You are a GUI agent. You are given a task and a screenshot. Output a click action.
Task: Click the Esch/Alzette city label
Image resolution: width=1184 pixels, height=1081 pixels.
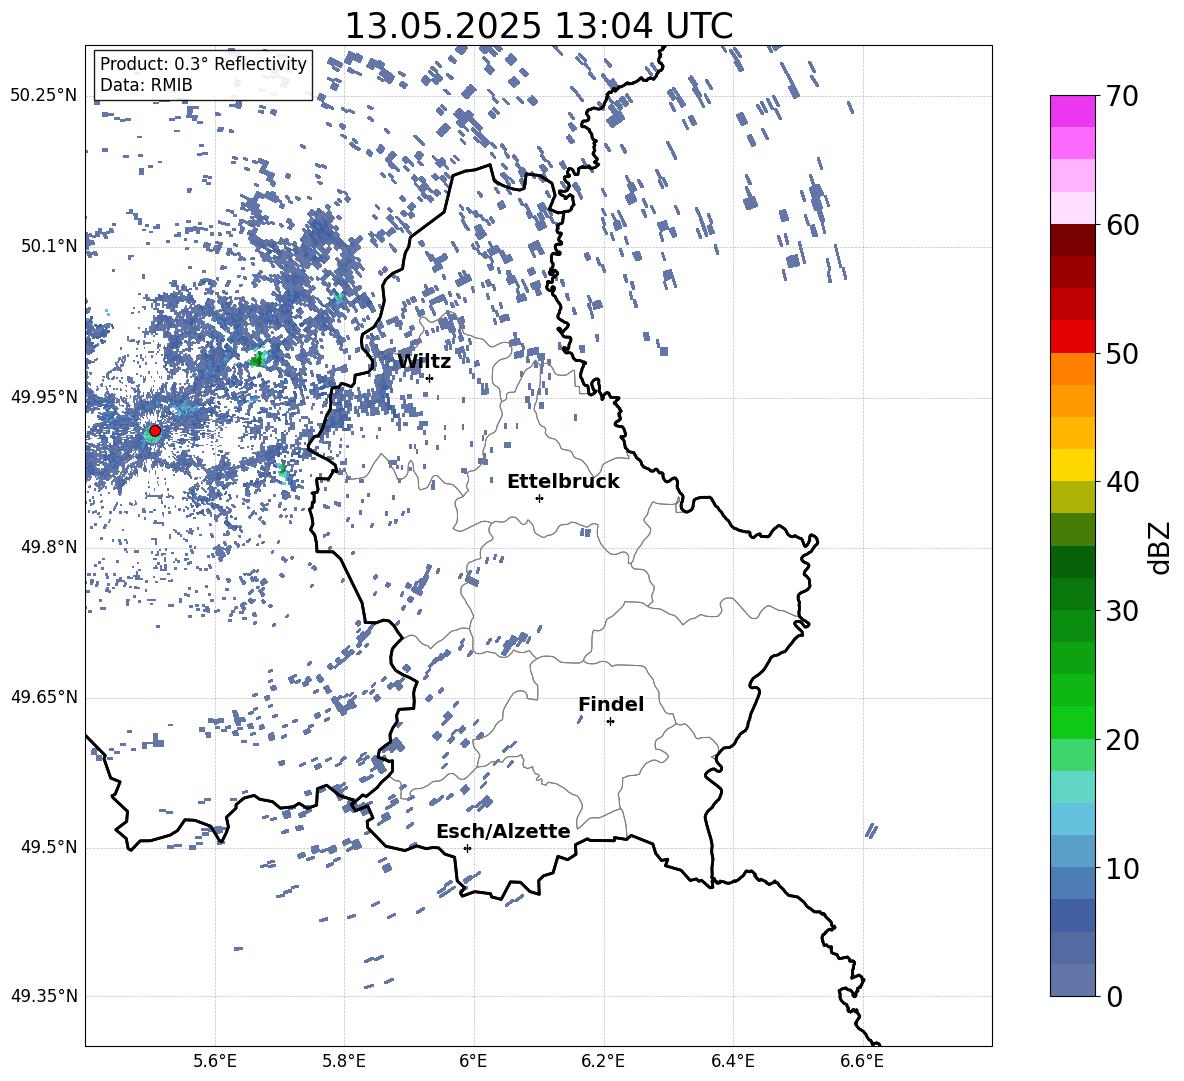(x=503, y=831)
